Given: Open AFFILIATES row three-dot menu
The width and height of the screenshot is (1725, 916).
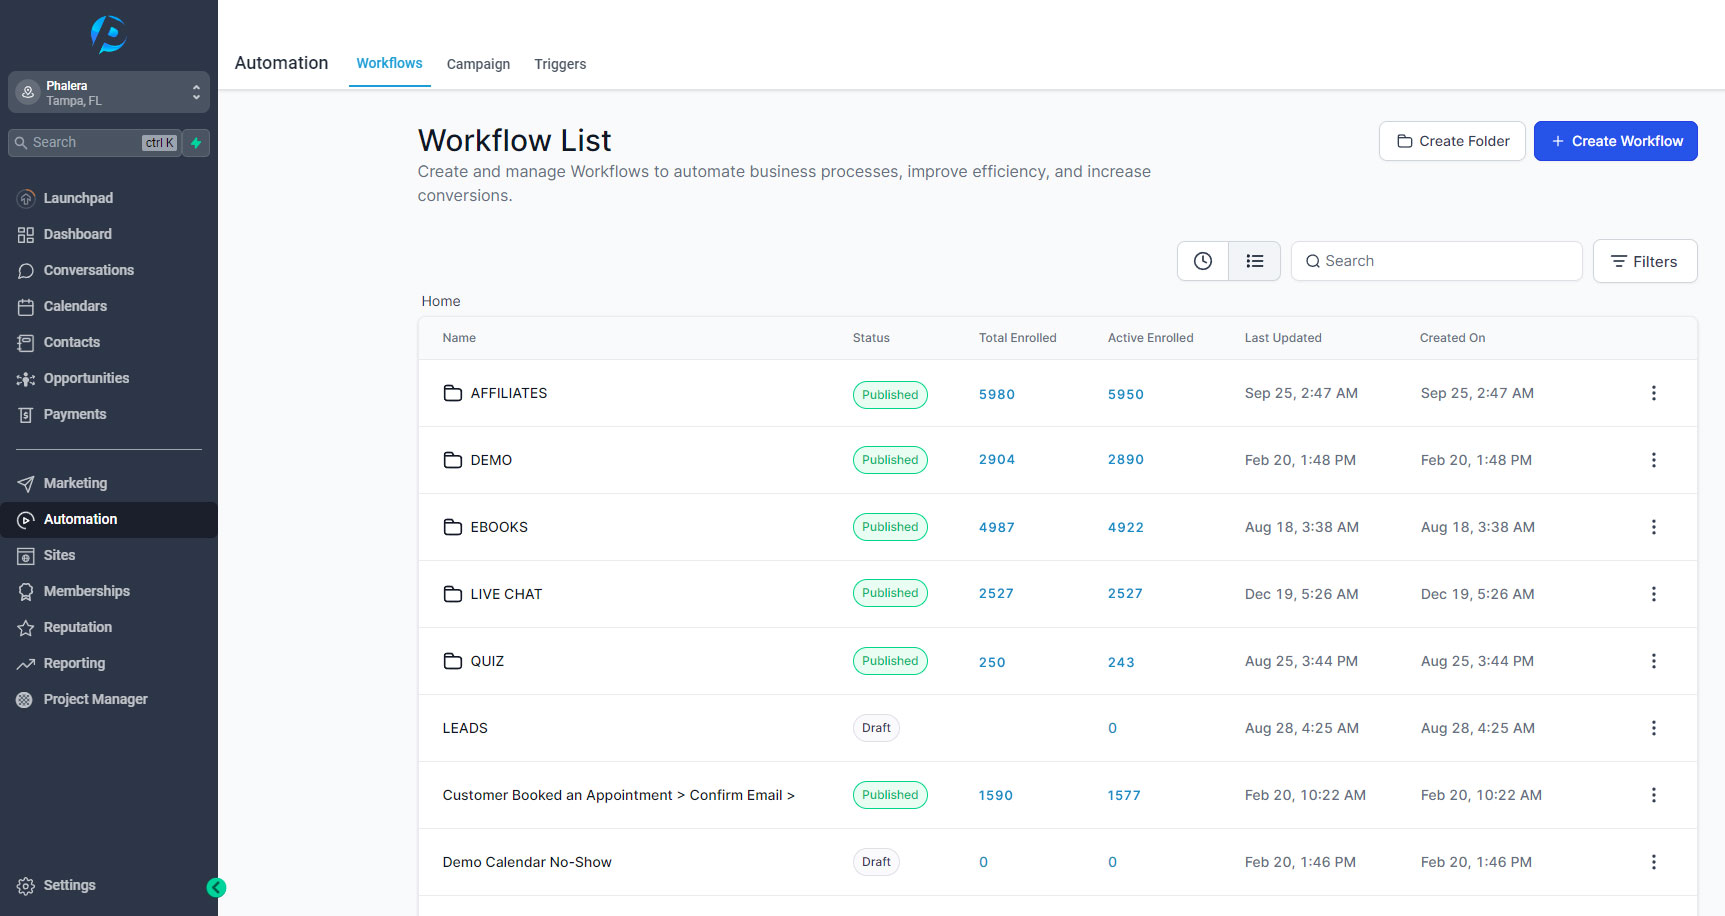Looking at the screenshot, I should (x=1653, y=393).
